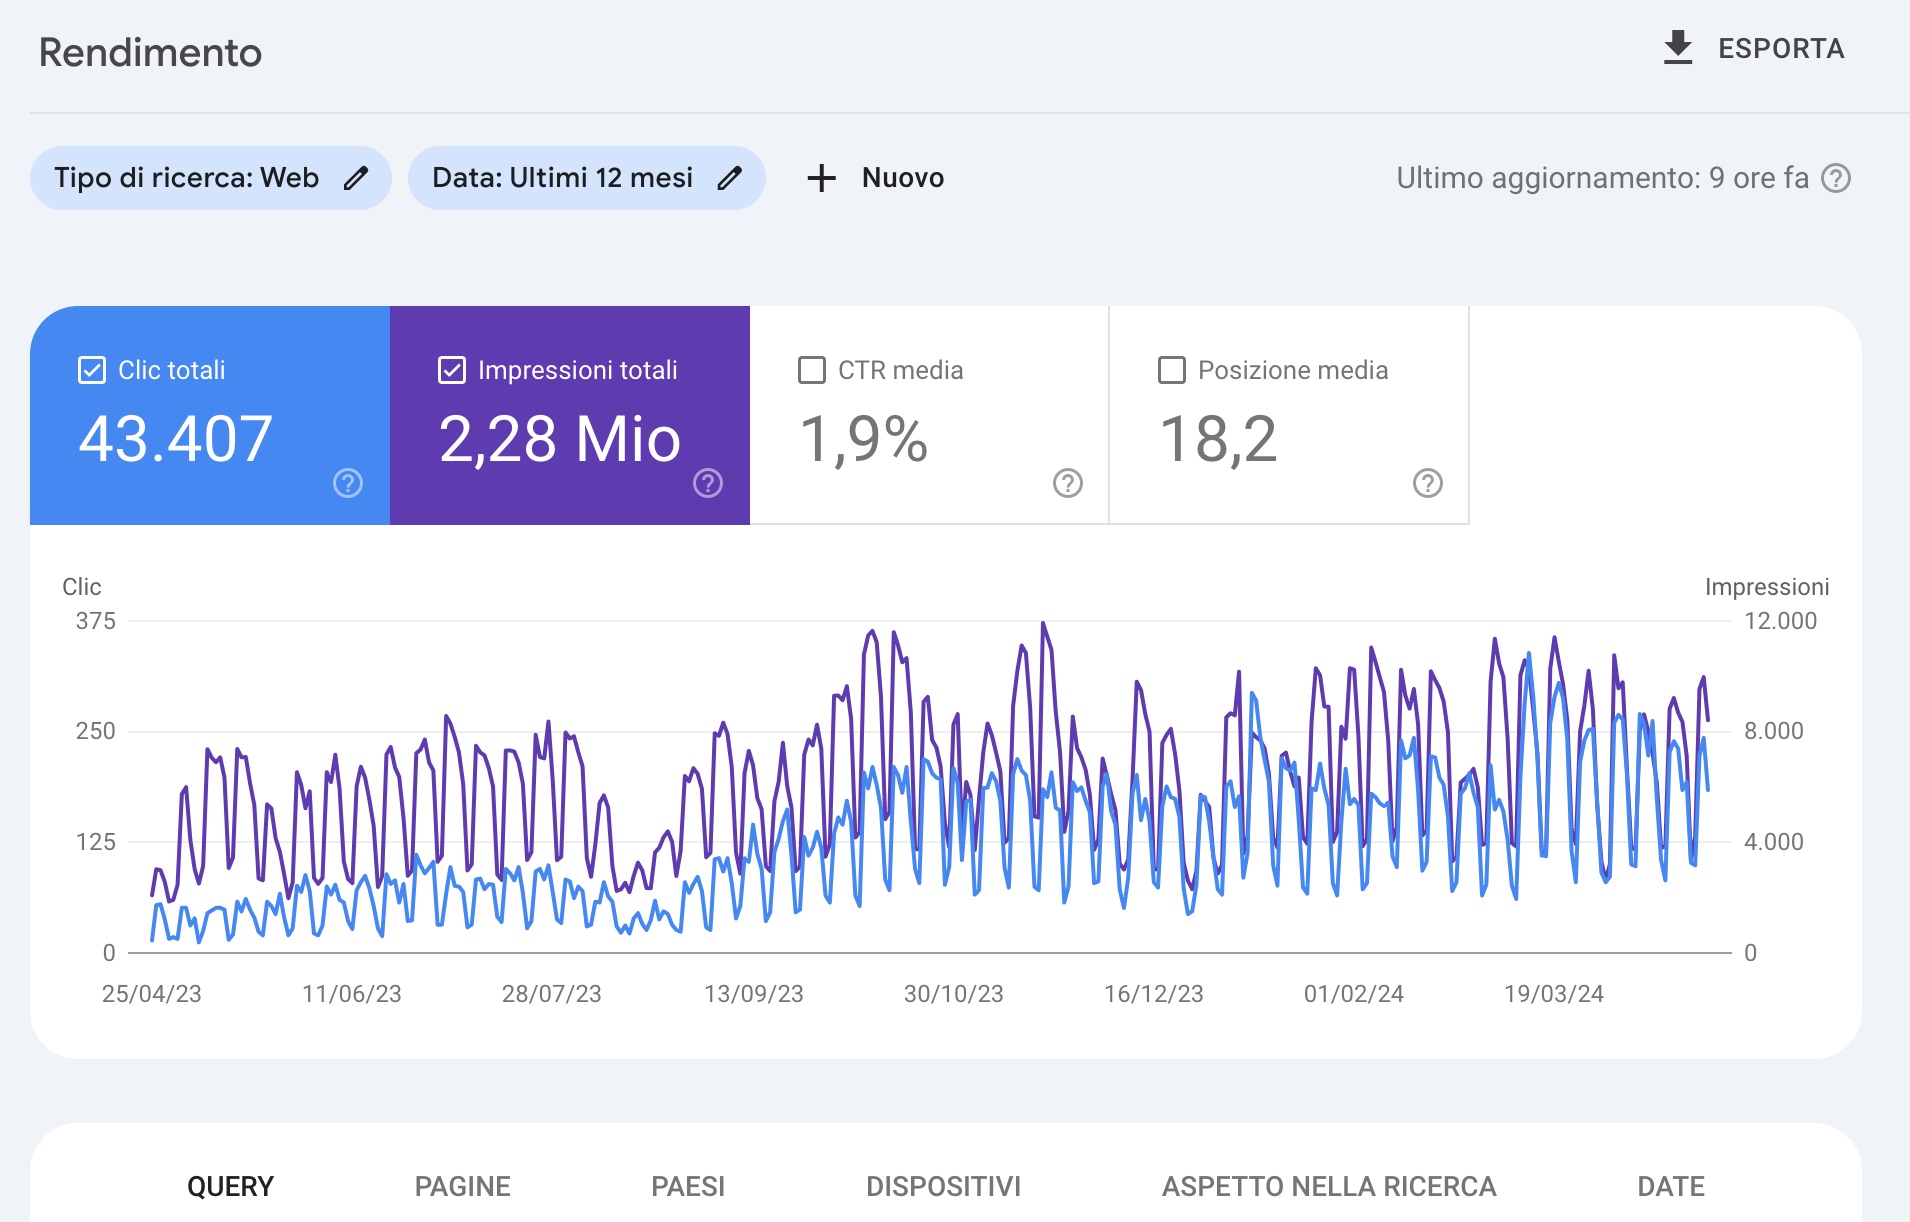Image resolution: width=1910 pixels, height=1222 pixels.
Task: Switch to the DATE tab
Action: coord(1671,1186)
